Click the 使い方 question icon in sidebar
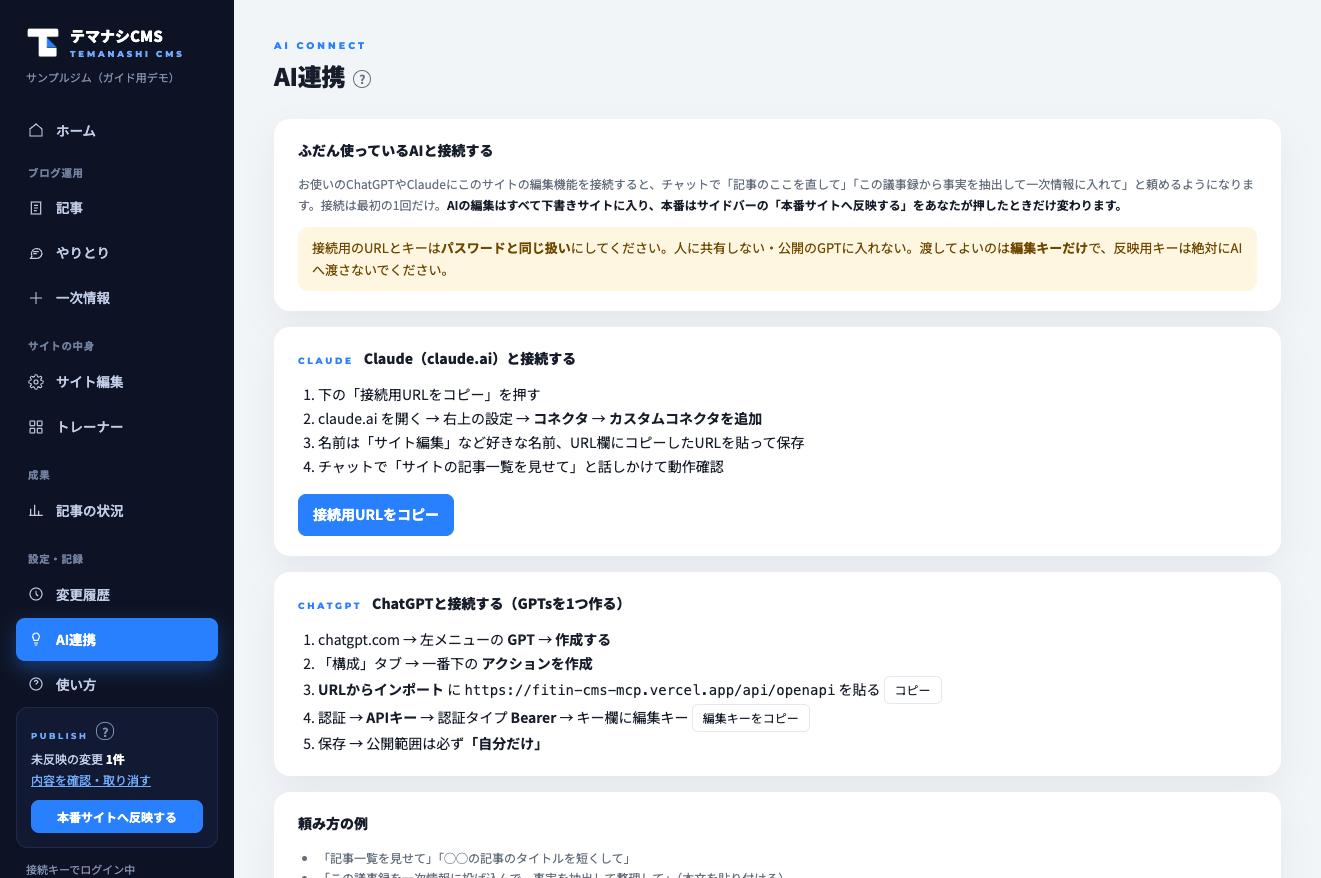 coord(36,685)
